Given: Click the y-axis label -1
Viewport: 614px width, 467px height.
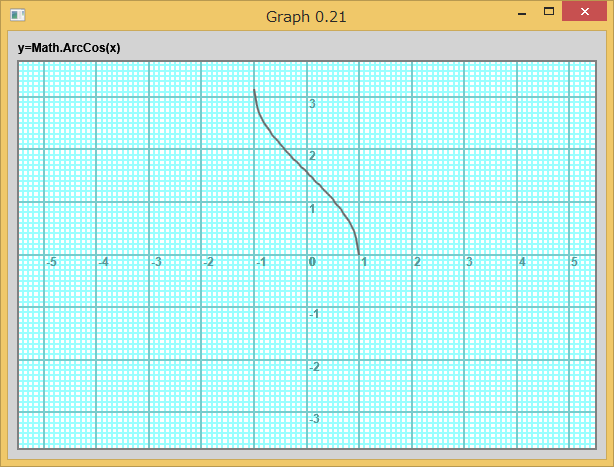Looking at the screenshot, I should (x=314, y=314).
